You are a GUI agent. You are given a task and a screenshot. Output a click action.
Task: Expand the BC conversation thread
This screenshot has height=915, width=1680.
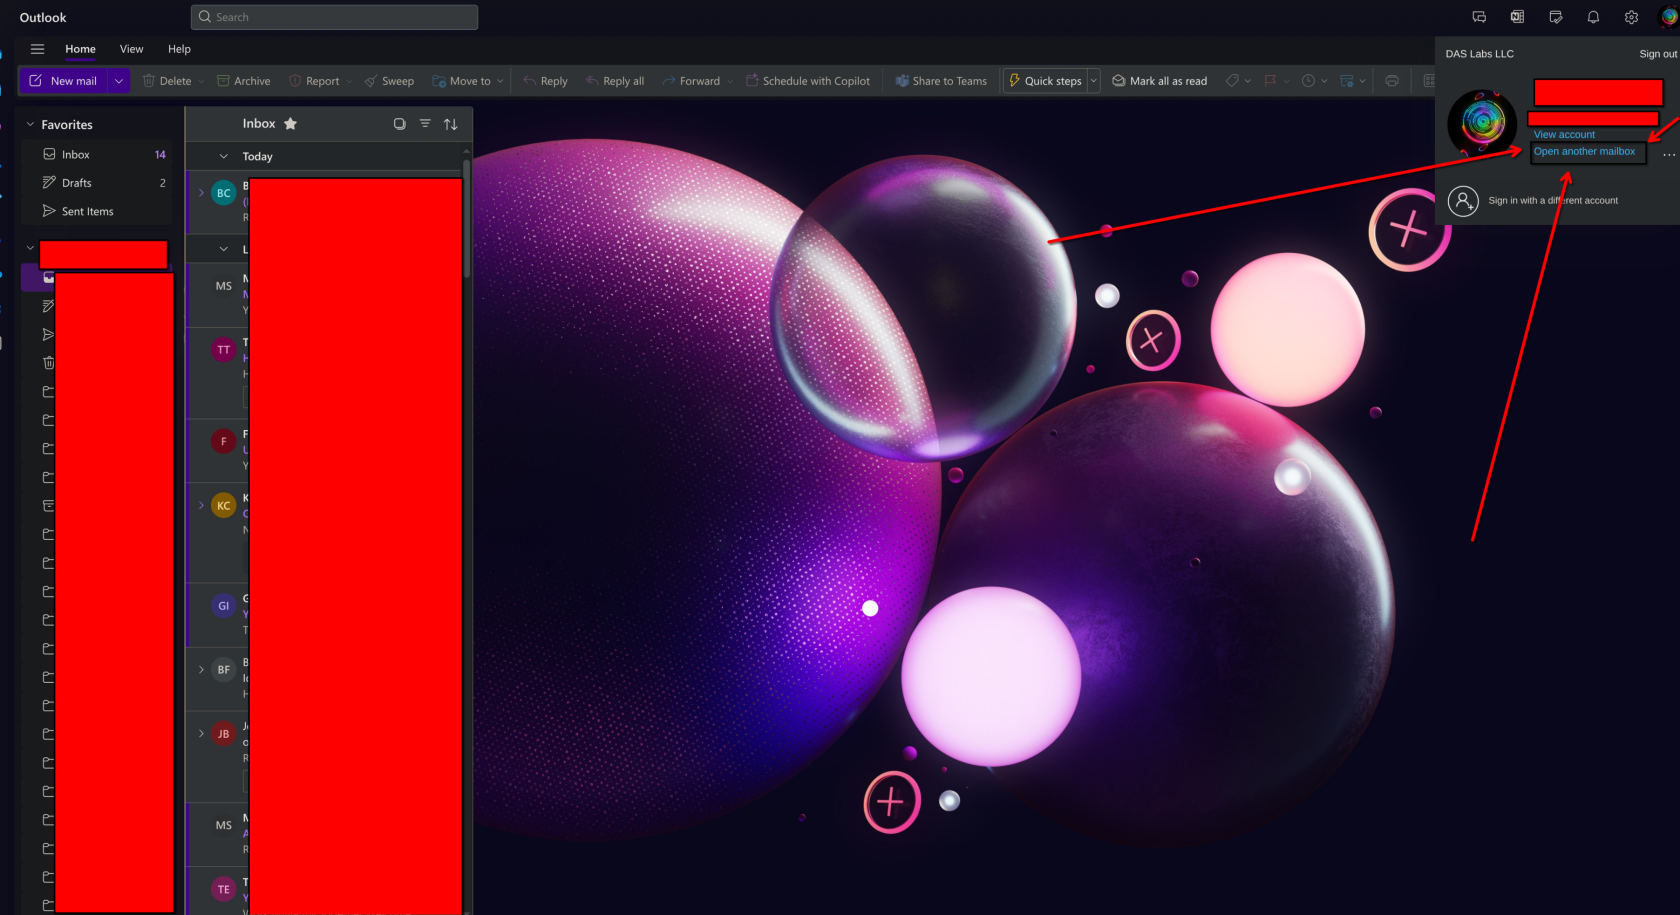click(201, 193)
